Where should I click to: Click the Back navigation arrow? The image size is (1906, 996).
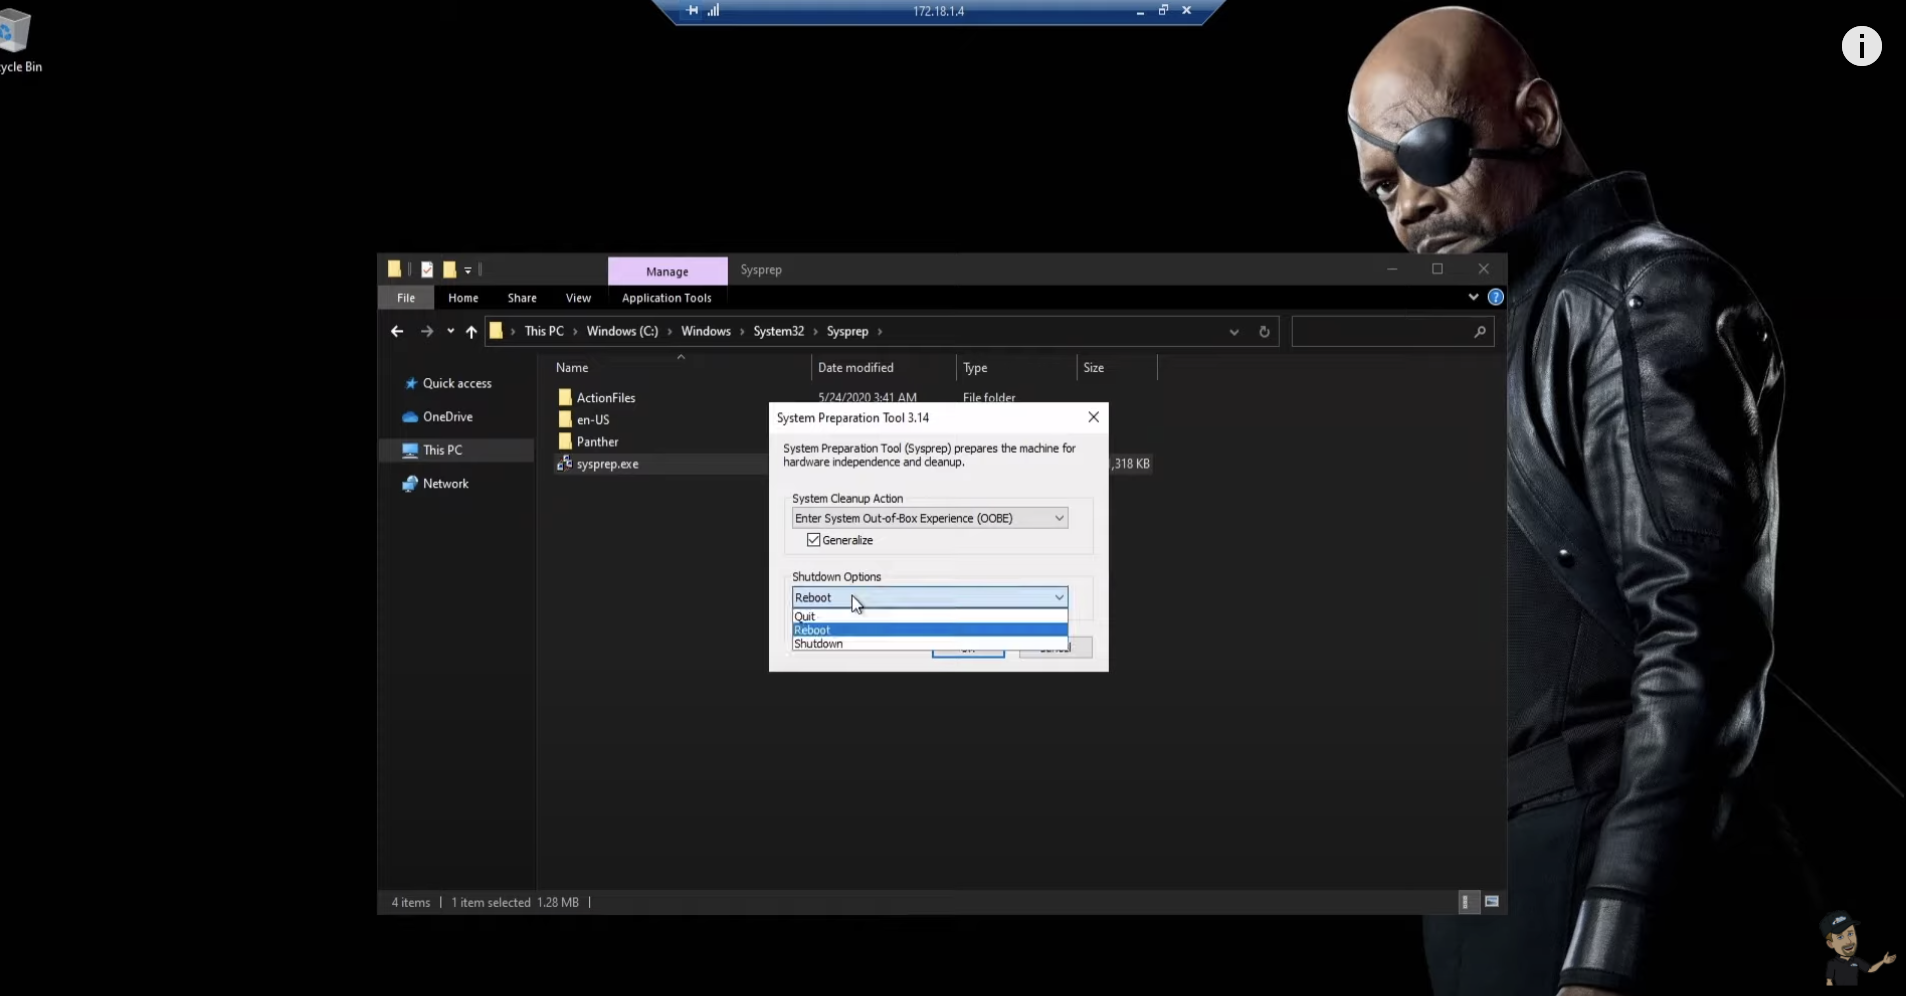point(397,331)
